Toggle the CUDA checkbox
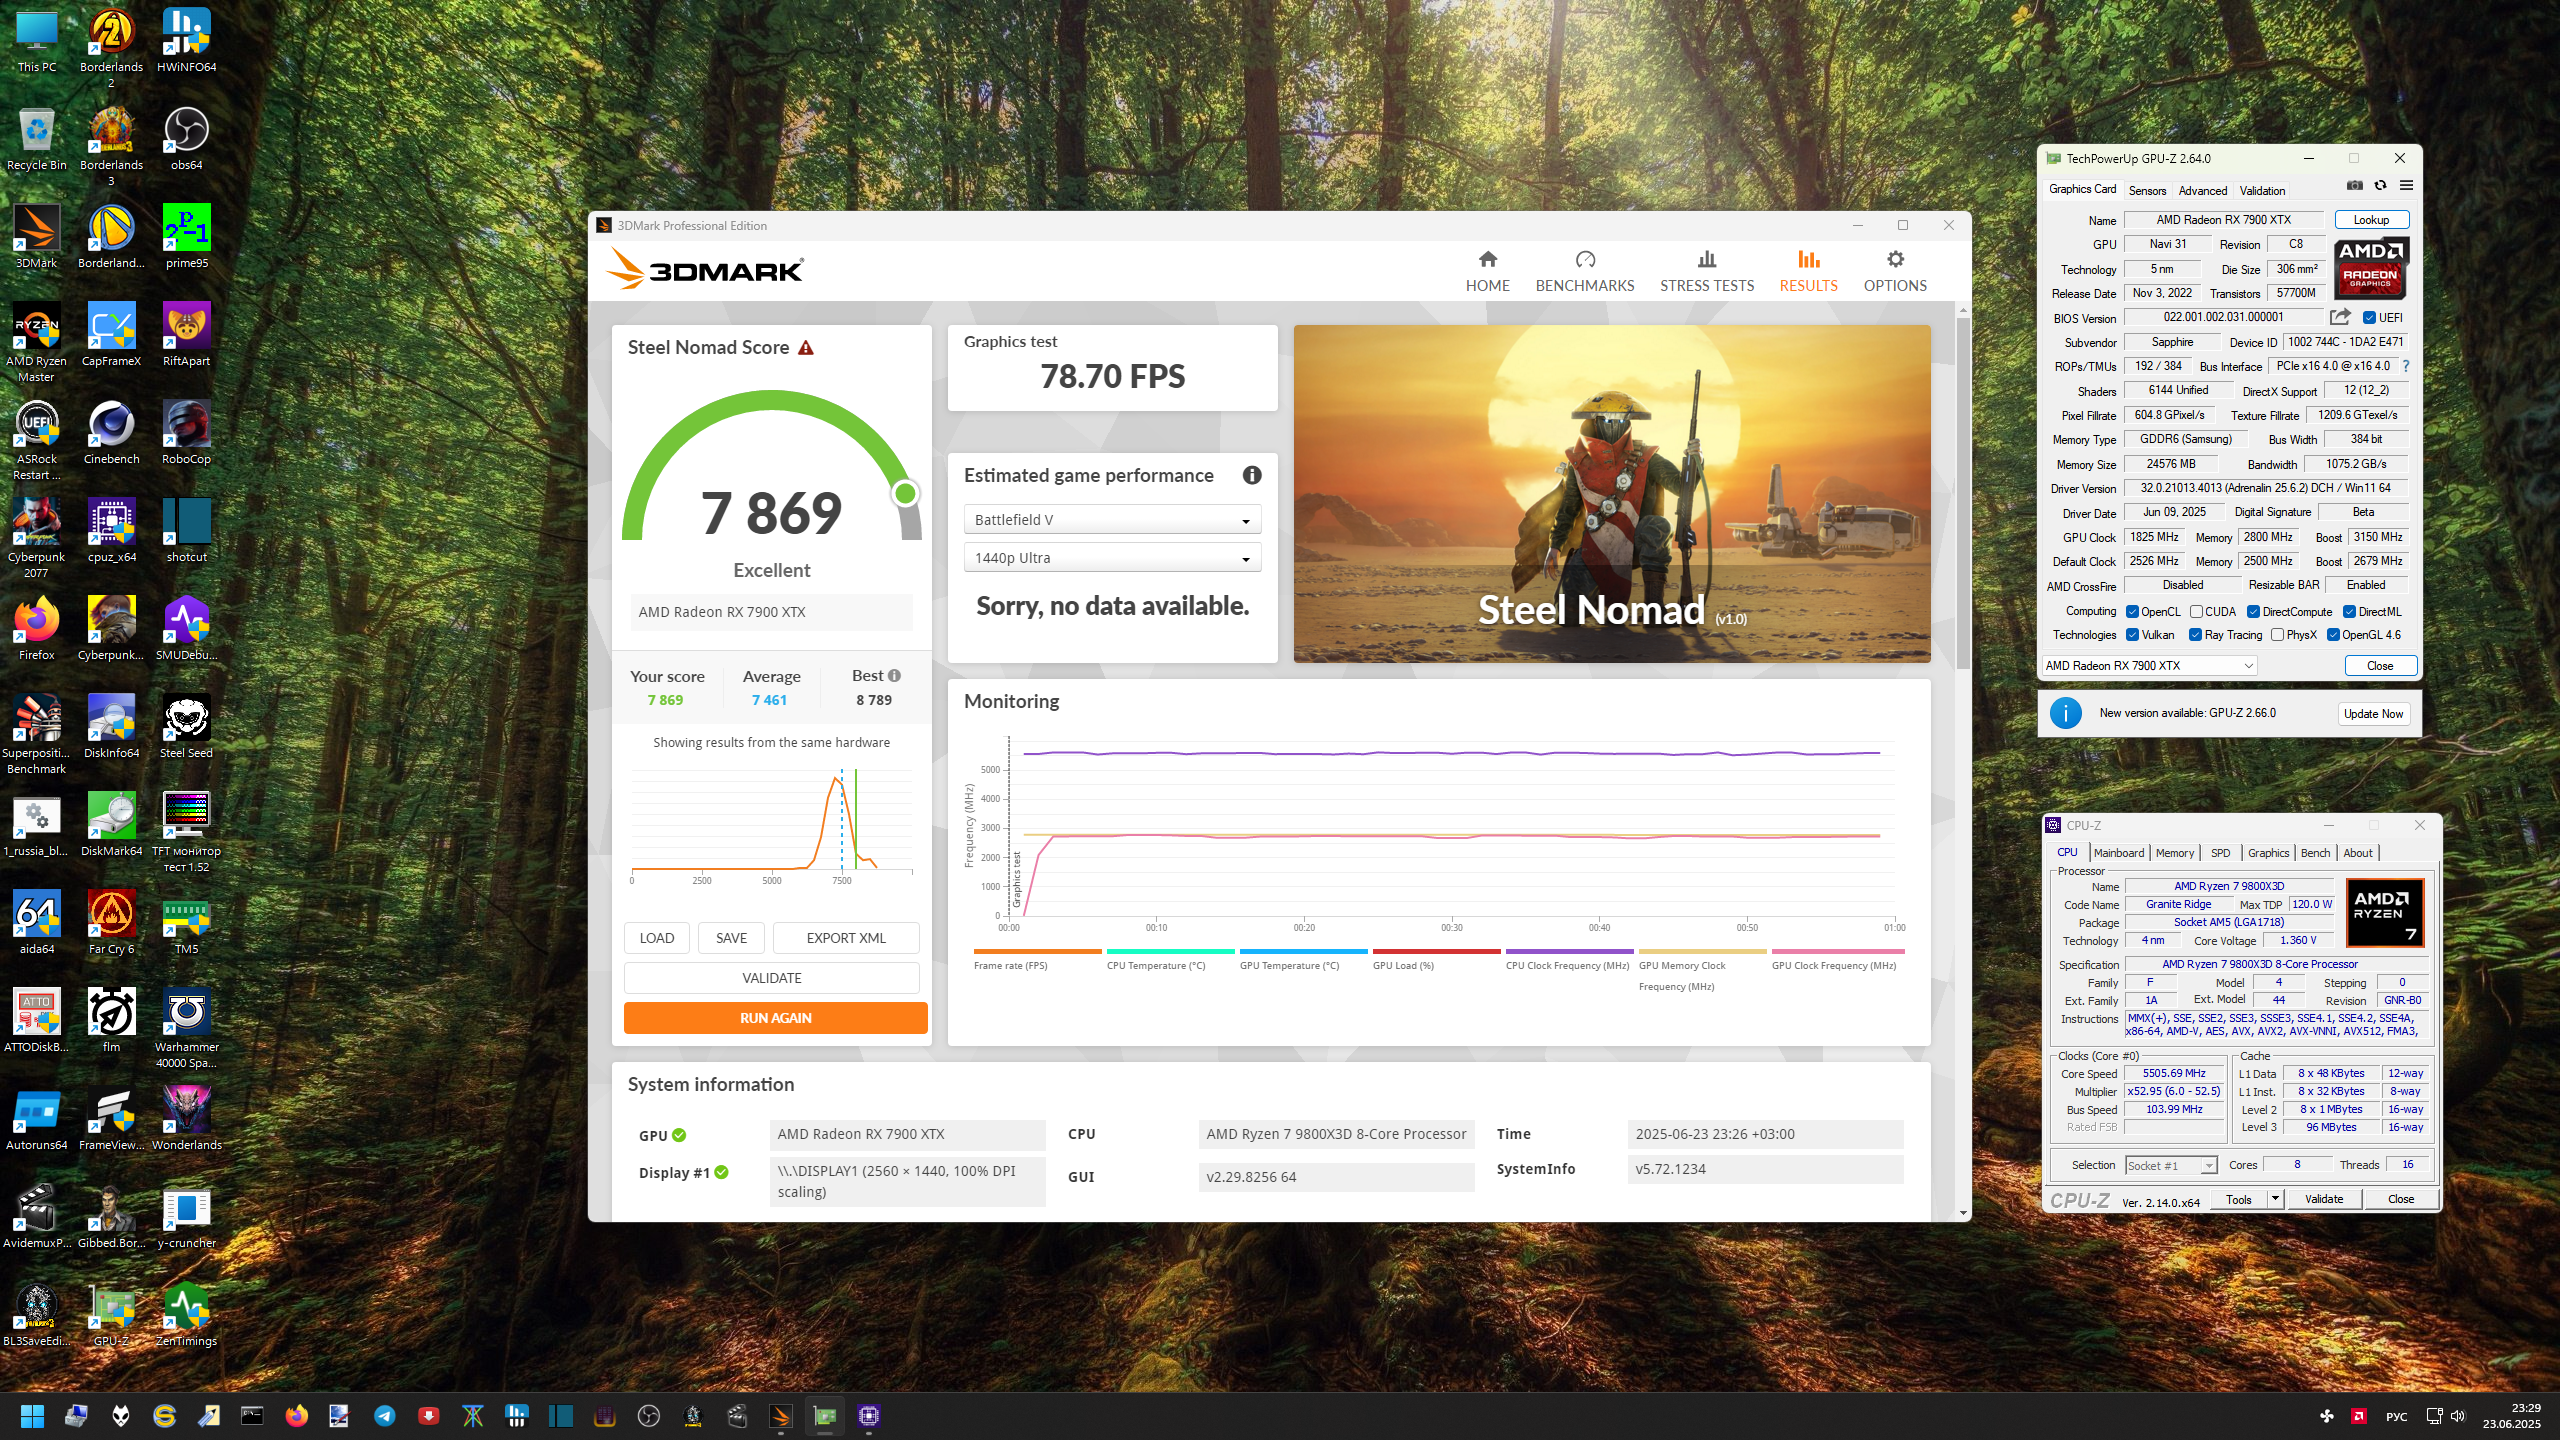The width and height of the screenshot is (2560, 1440). pos(2196,612)
